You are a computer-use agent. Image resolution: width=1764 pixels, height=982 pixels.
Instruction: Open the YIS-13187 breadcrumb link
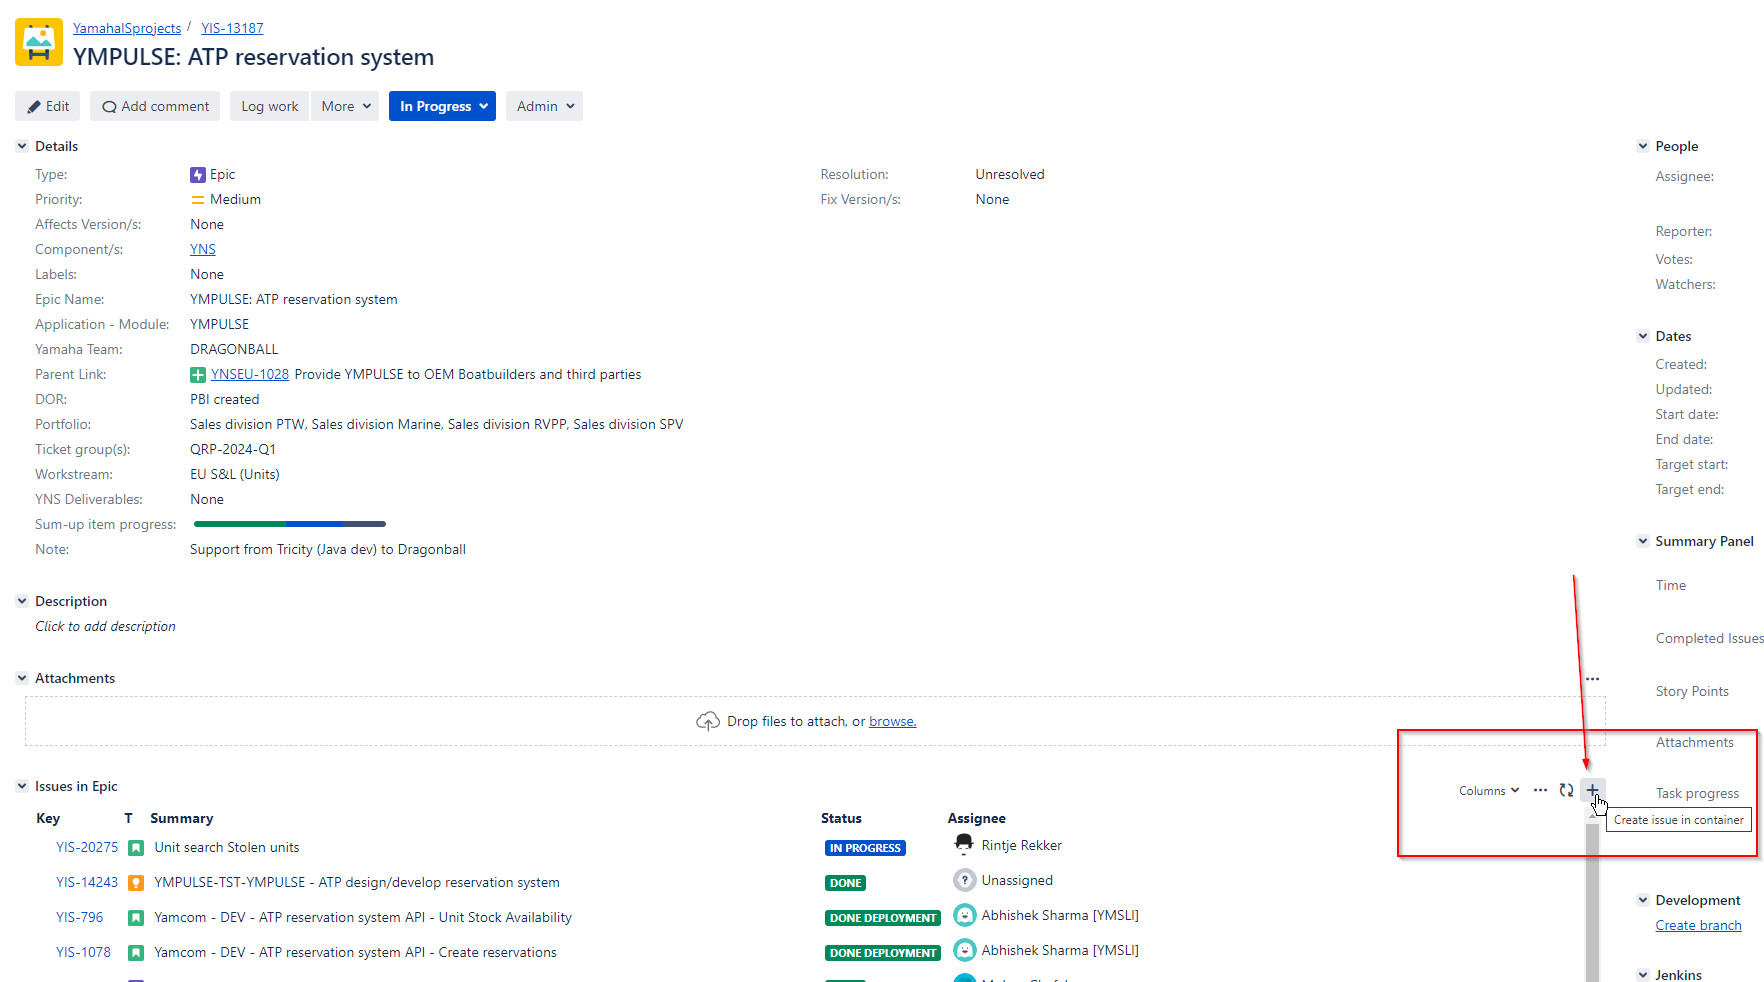232,28
